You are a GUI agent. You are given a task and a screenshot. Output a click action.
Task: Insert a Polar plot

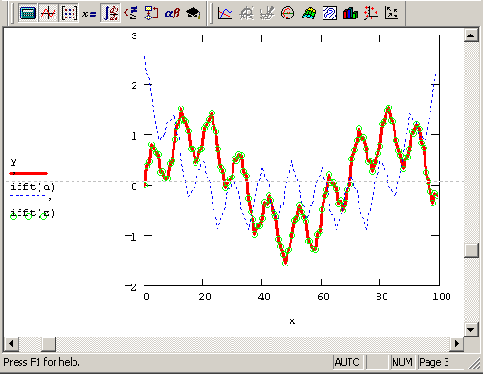coord(287,13)
